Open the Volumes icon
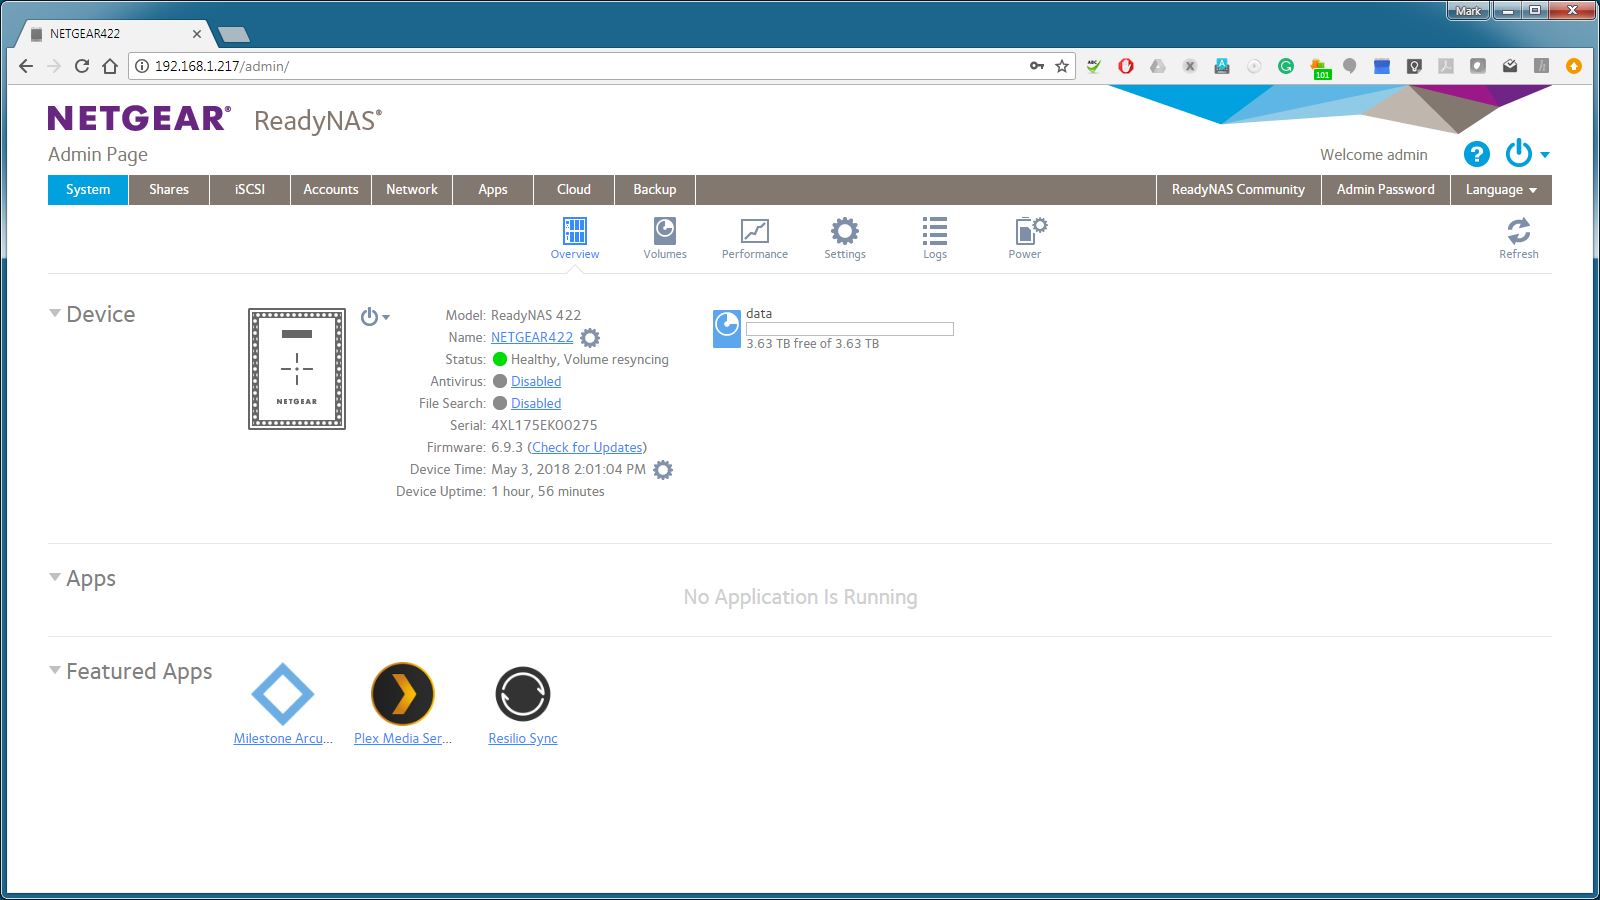The image size is (1600, 900). coord(665,231)
